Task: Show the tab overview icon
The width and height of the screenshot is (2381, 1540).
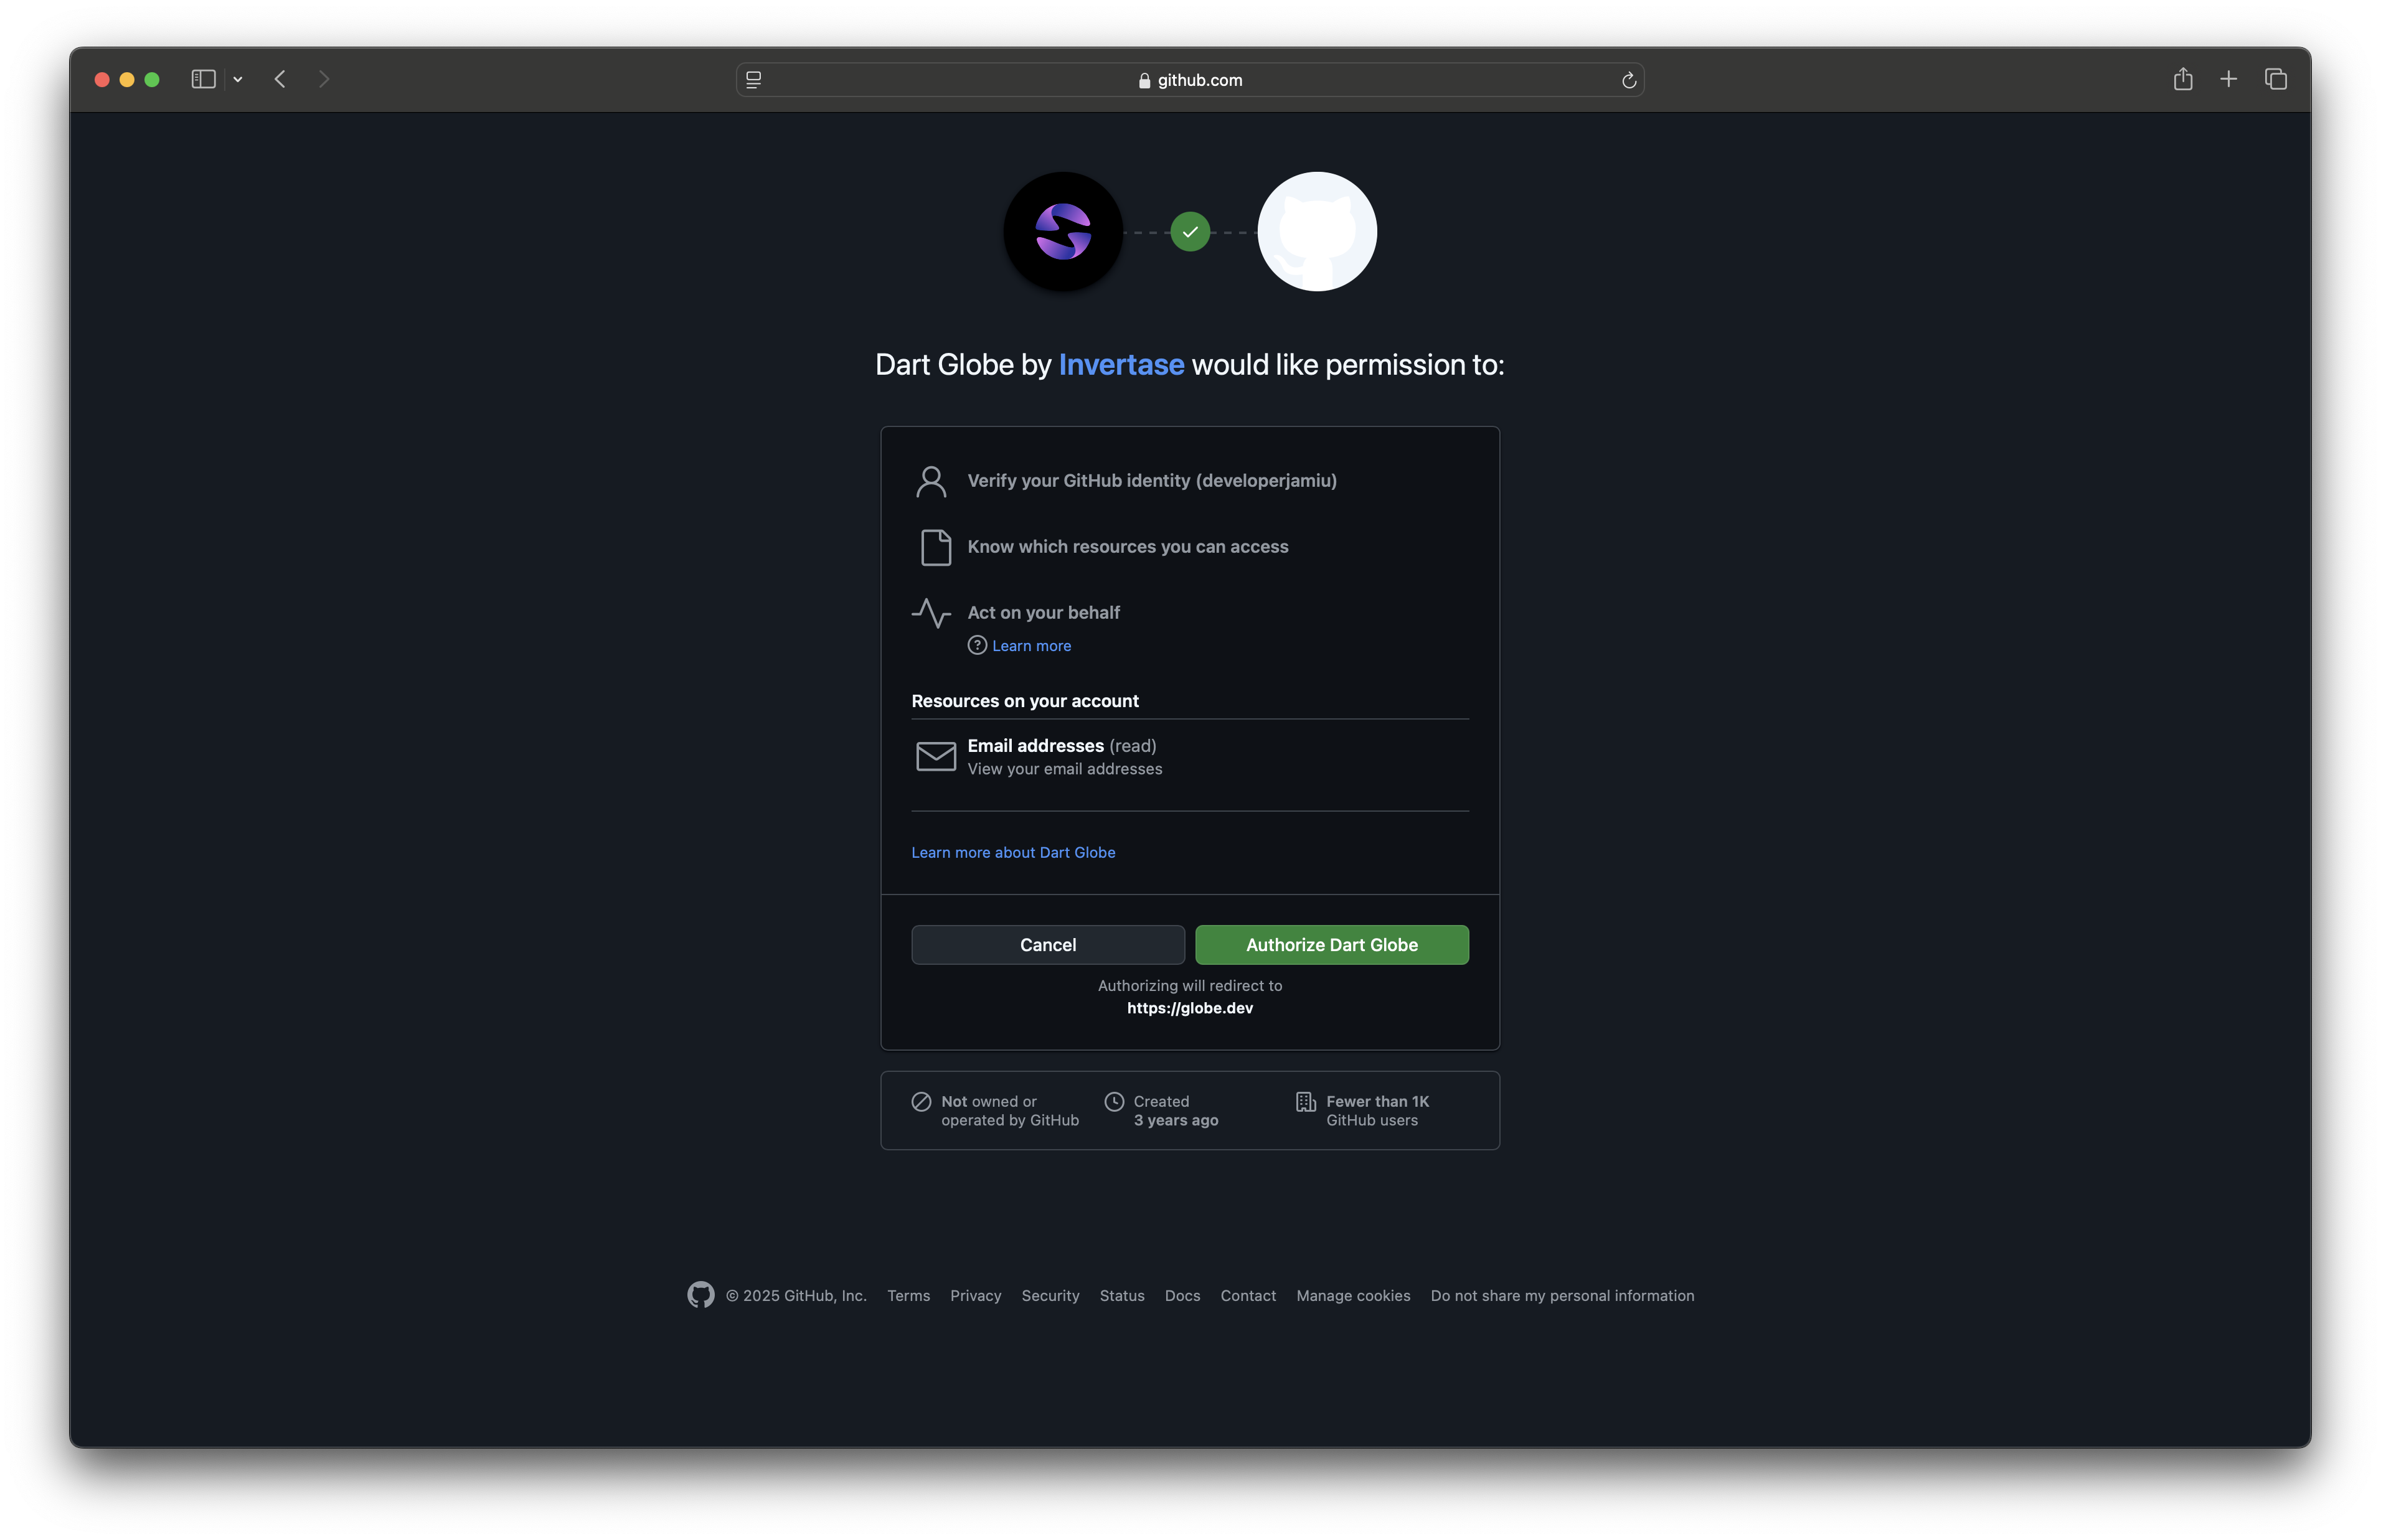Action: tap(2275, 79)
